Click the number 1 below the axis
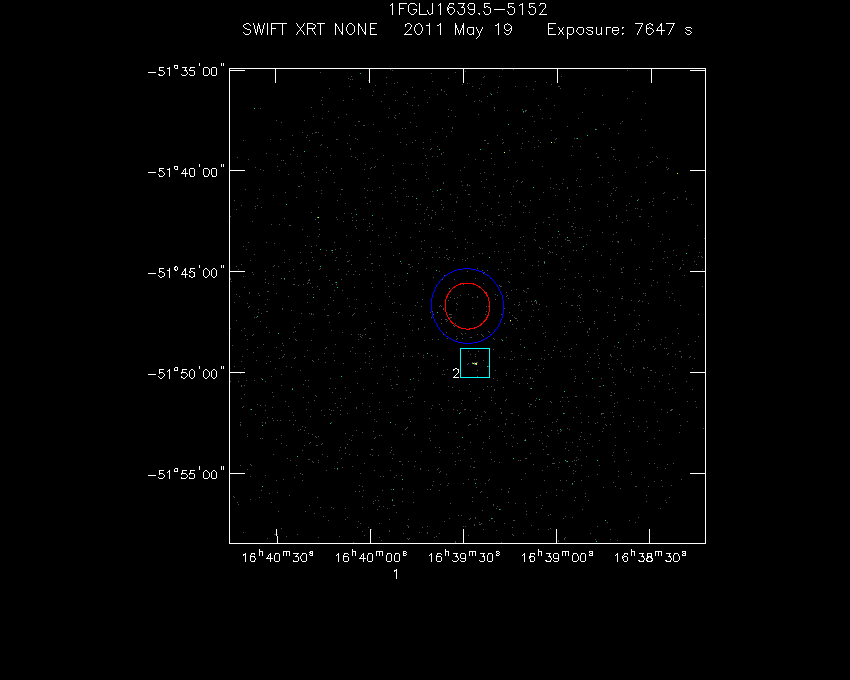This screenshot has height=680, width=850. point(396,574)
